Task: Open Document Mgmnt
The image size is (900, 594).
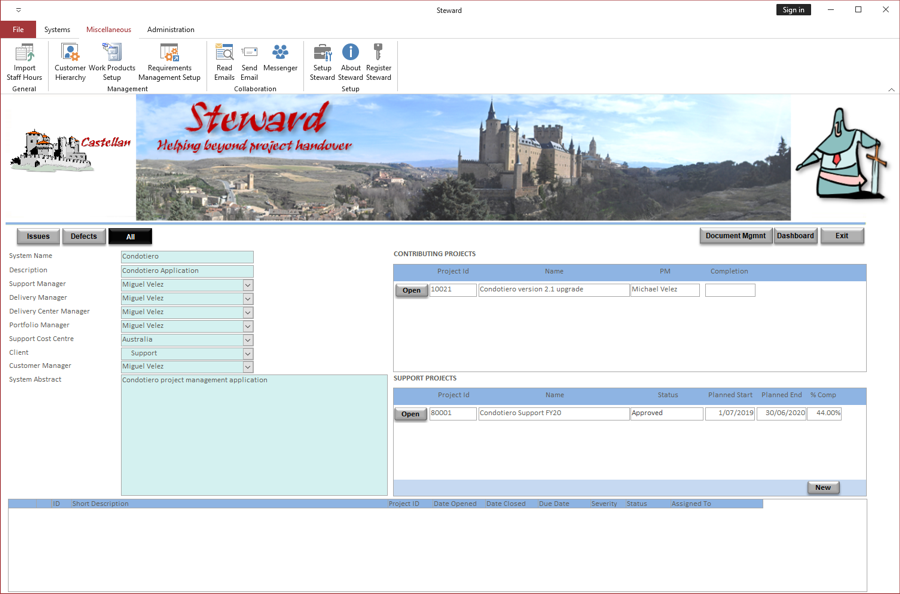Action: 736,236
